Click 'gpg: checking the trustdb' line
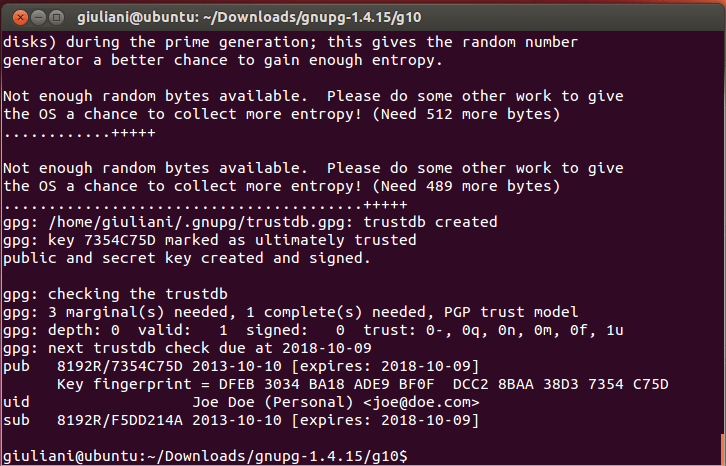Viewport: 726px width, 466px height. pos(115,294)
